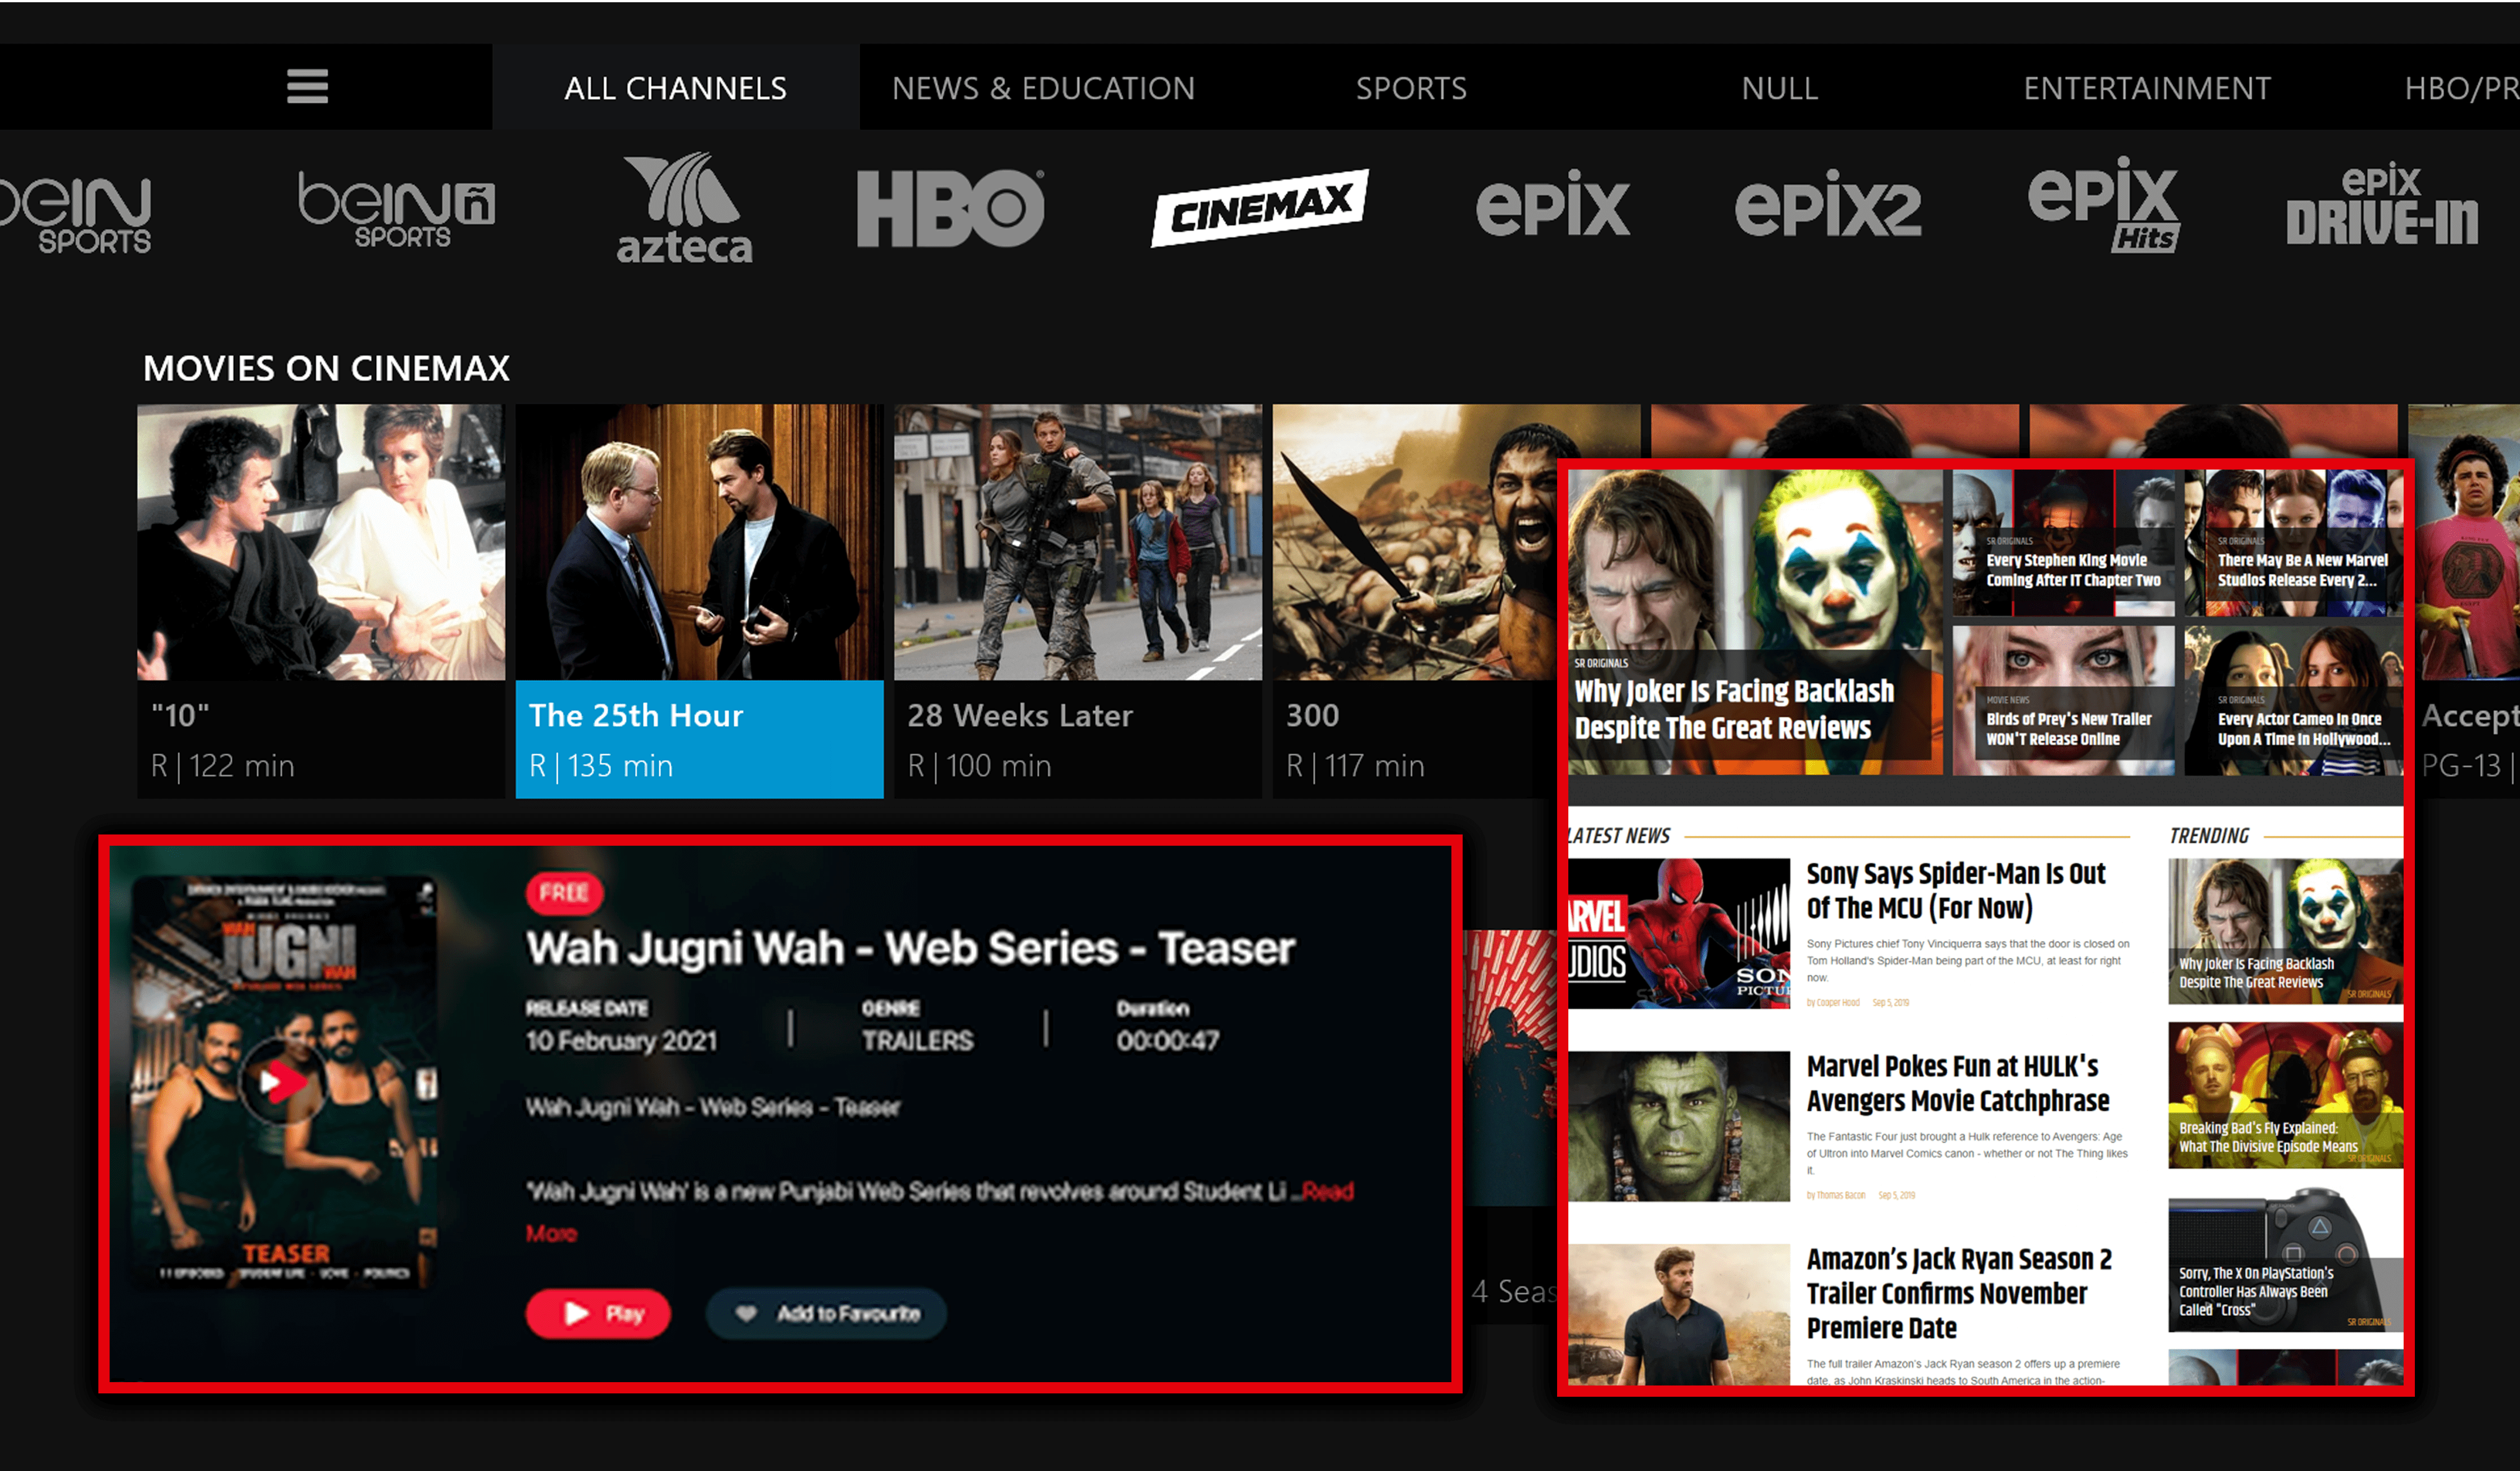Open trending Joker backlash thumbnail

coord(2285,931)
